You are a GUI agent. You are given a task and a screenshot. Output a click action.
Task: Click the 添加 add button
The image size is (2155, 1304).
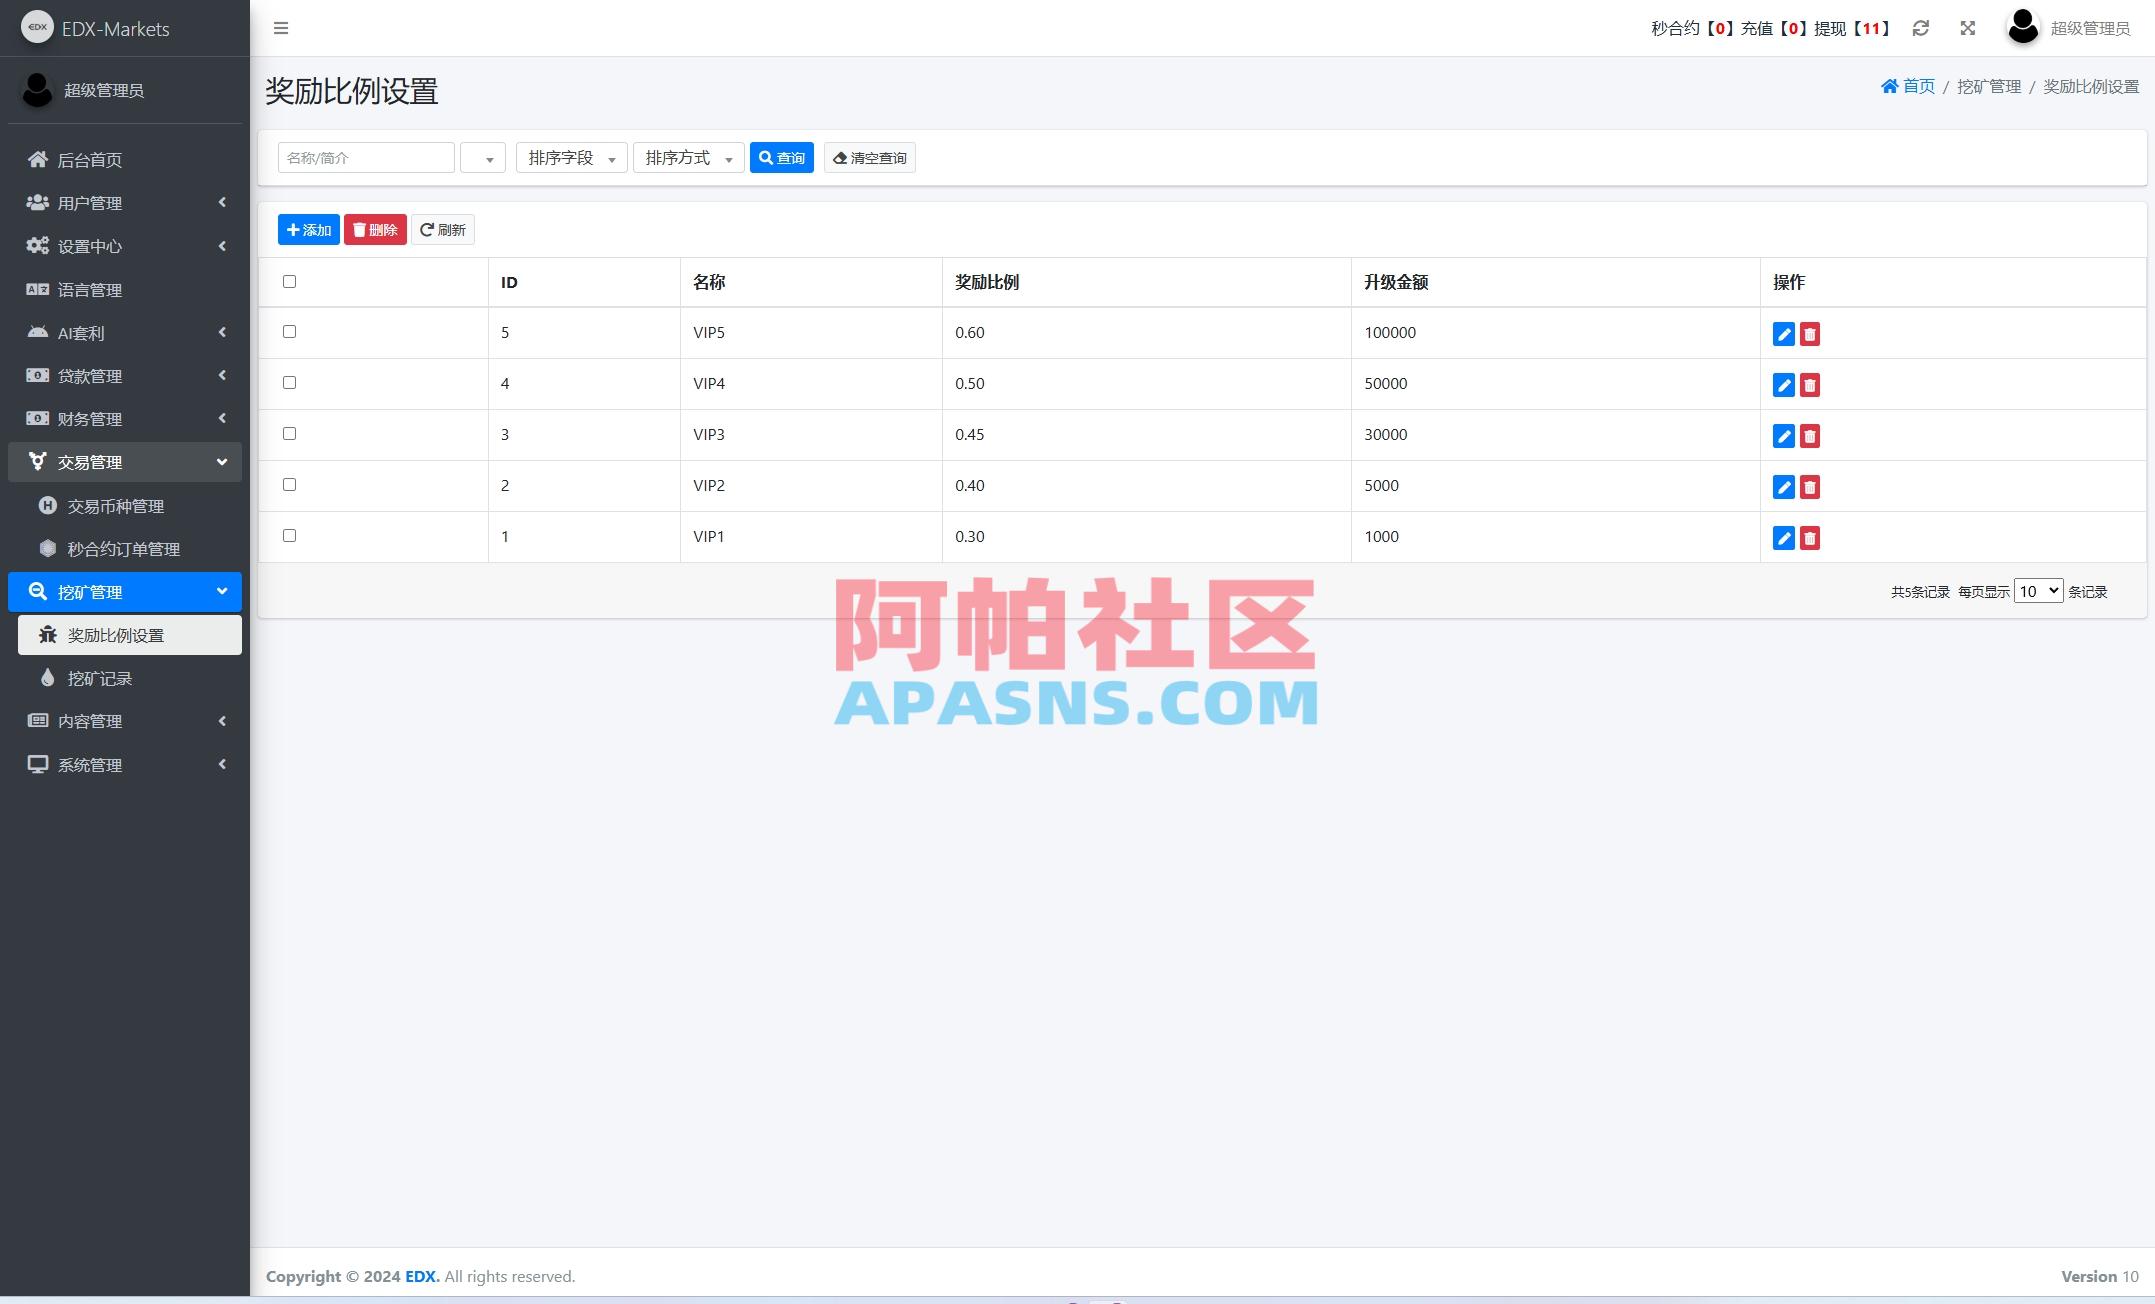click(x=308, y=229)
